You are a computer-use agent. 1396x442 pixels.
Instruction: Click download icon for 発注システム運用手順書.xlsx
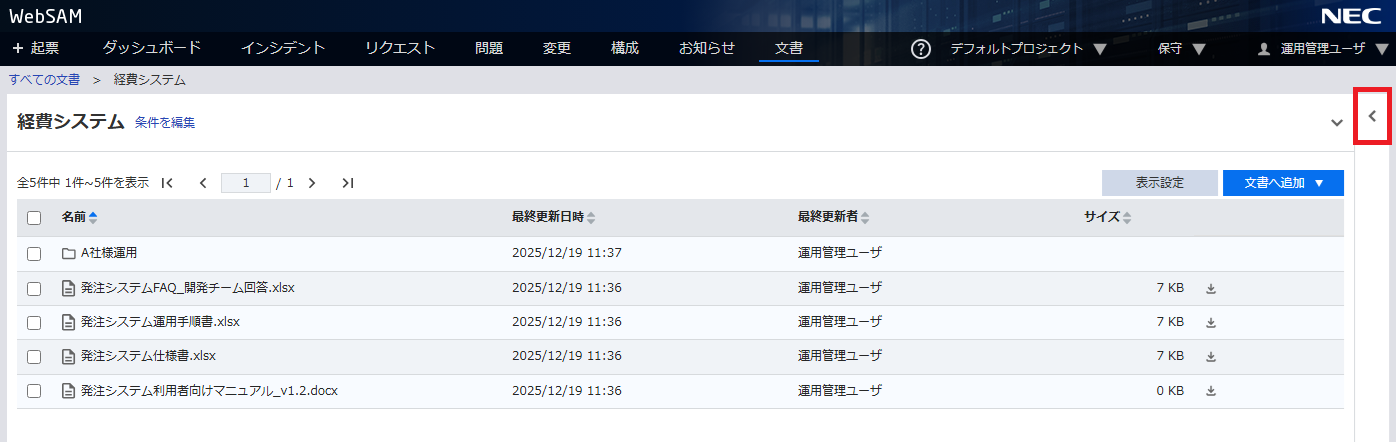pyautogui.click(x=1210, y=323)
